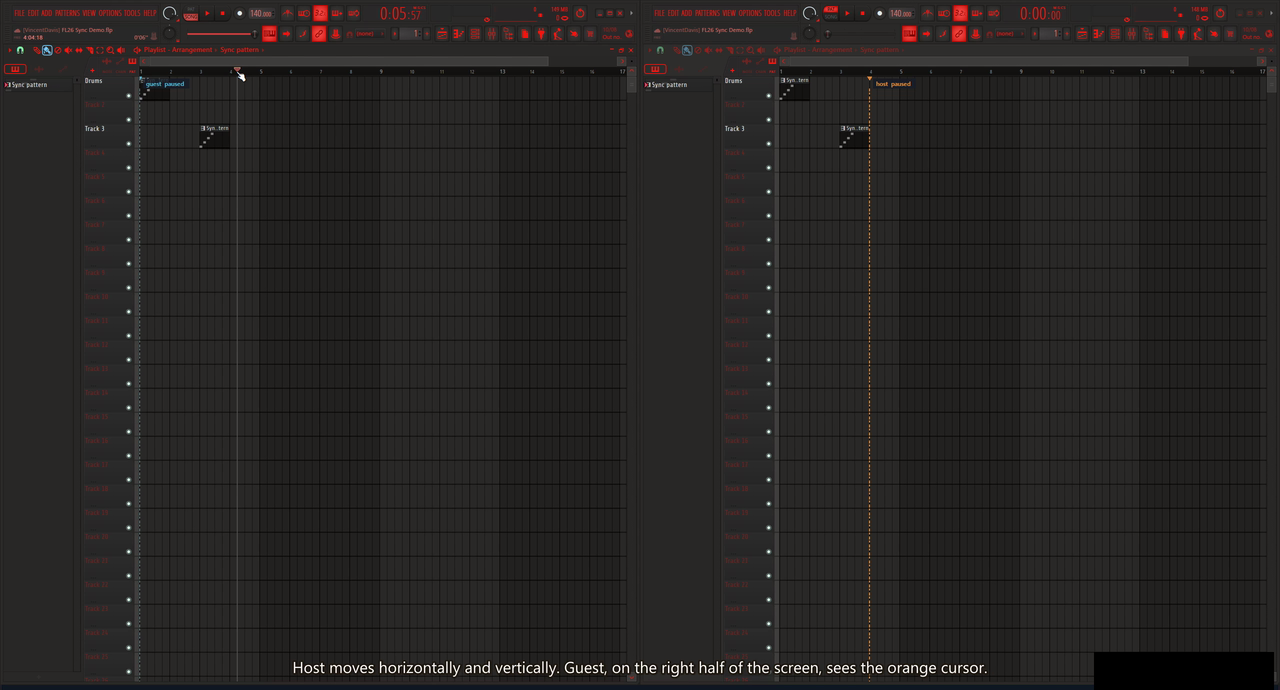Open OPTIONS menu in left host window
Screen dimensions: 1280x690
110,13
